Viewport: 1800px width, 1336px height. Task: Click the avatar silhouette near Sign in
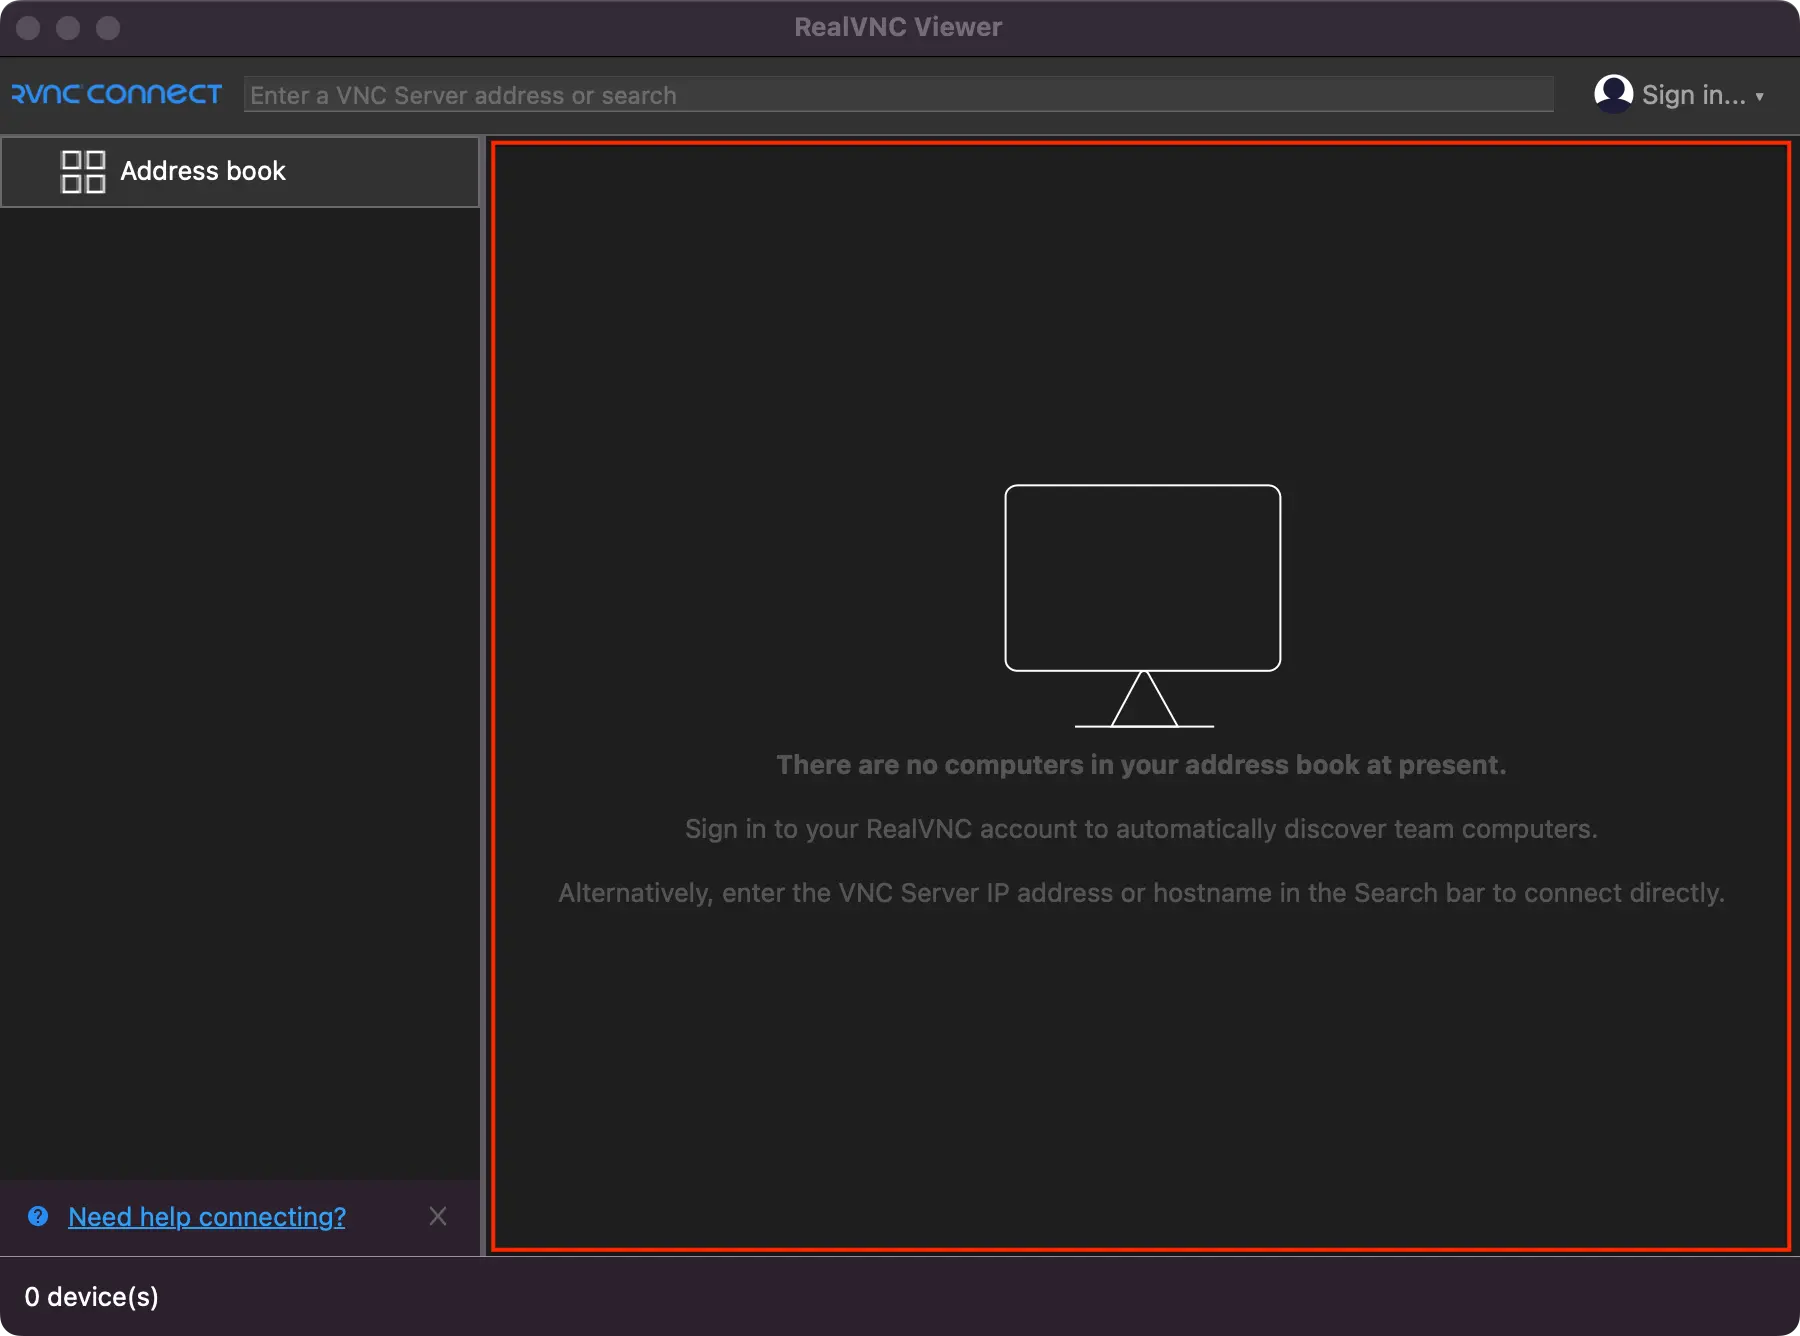click(x=1613, y=94)
